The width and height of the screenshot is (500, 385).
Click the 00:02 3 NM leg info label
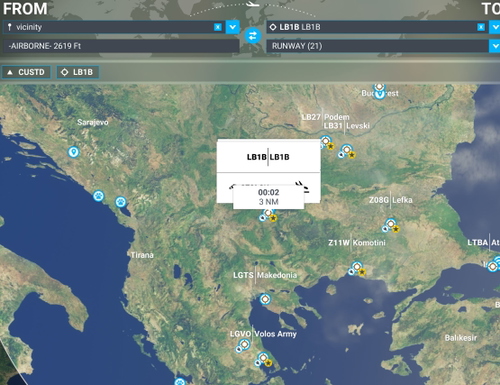click(268, 197)
